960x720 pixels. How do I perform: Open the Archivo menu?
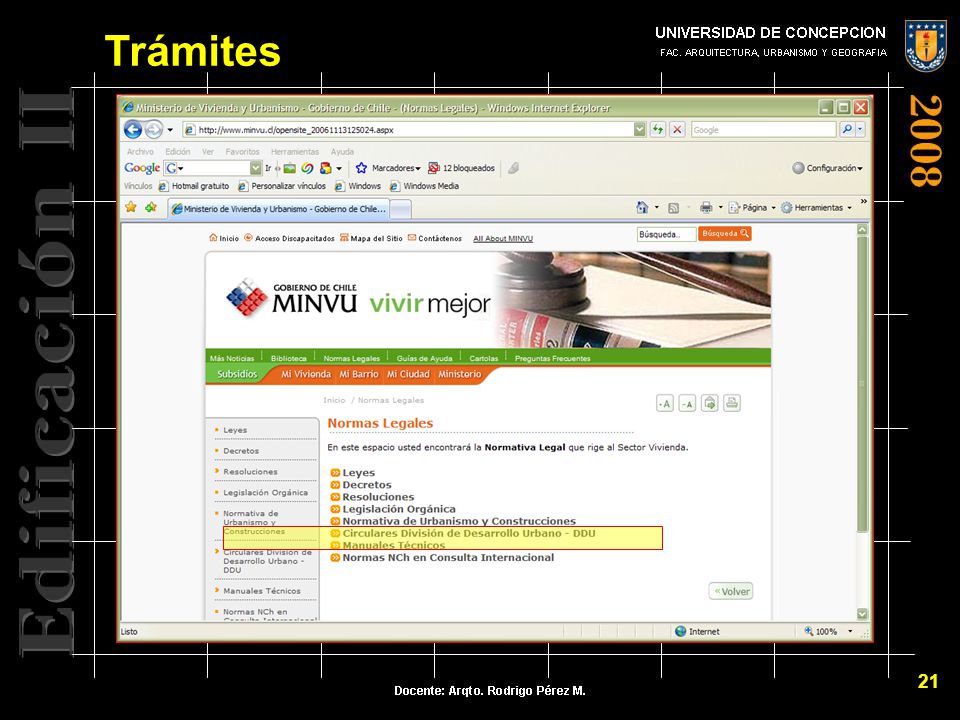(140, 151)
